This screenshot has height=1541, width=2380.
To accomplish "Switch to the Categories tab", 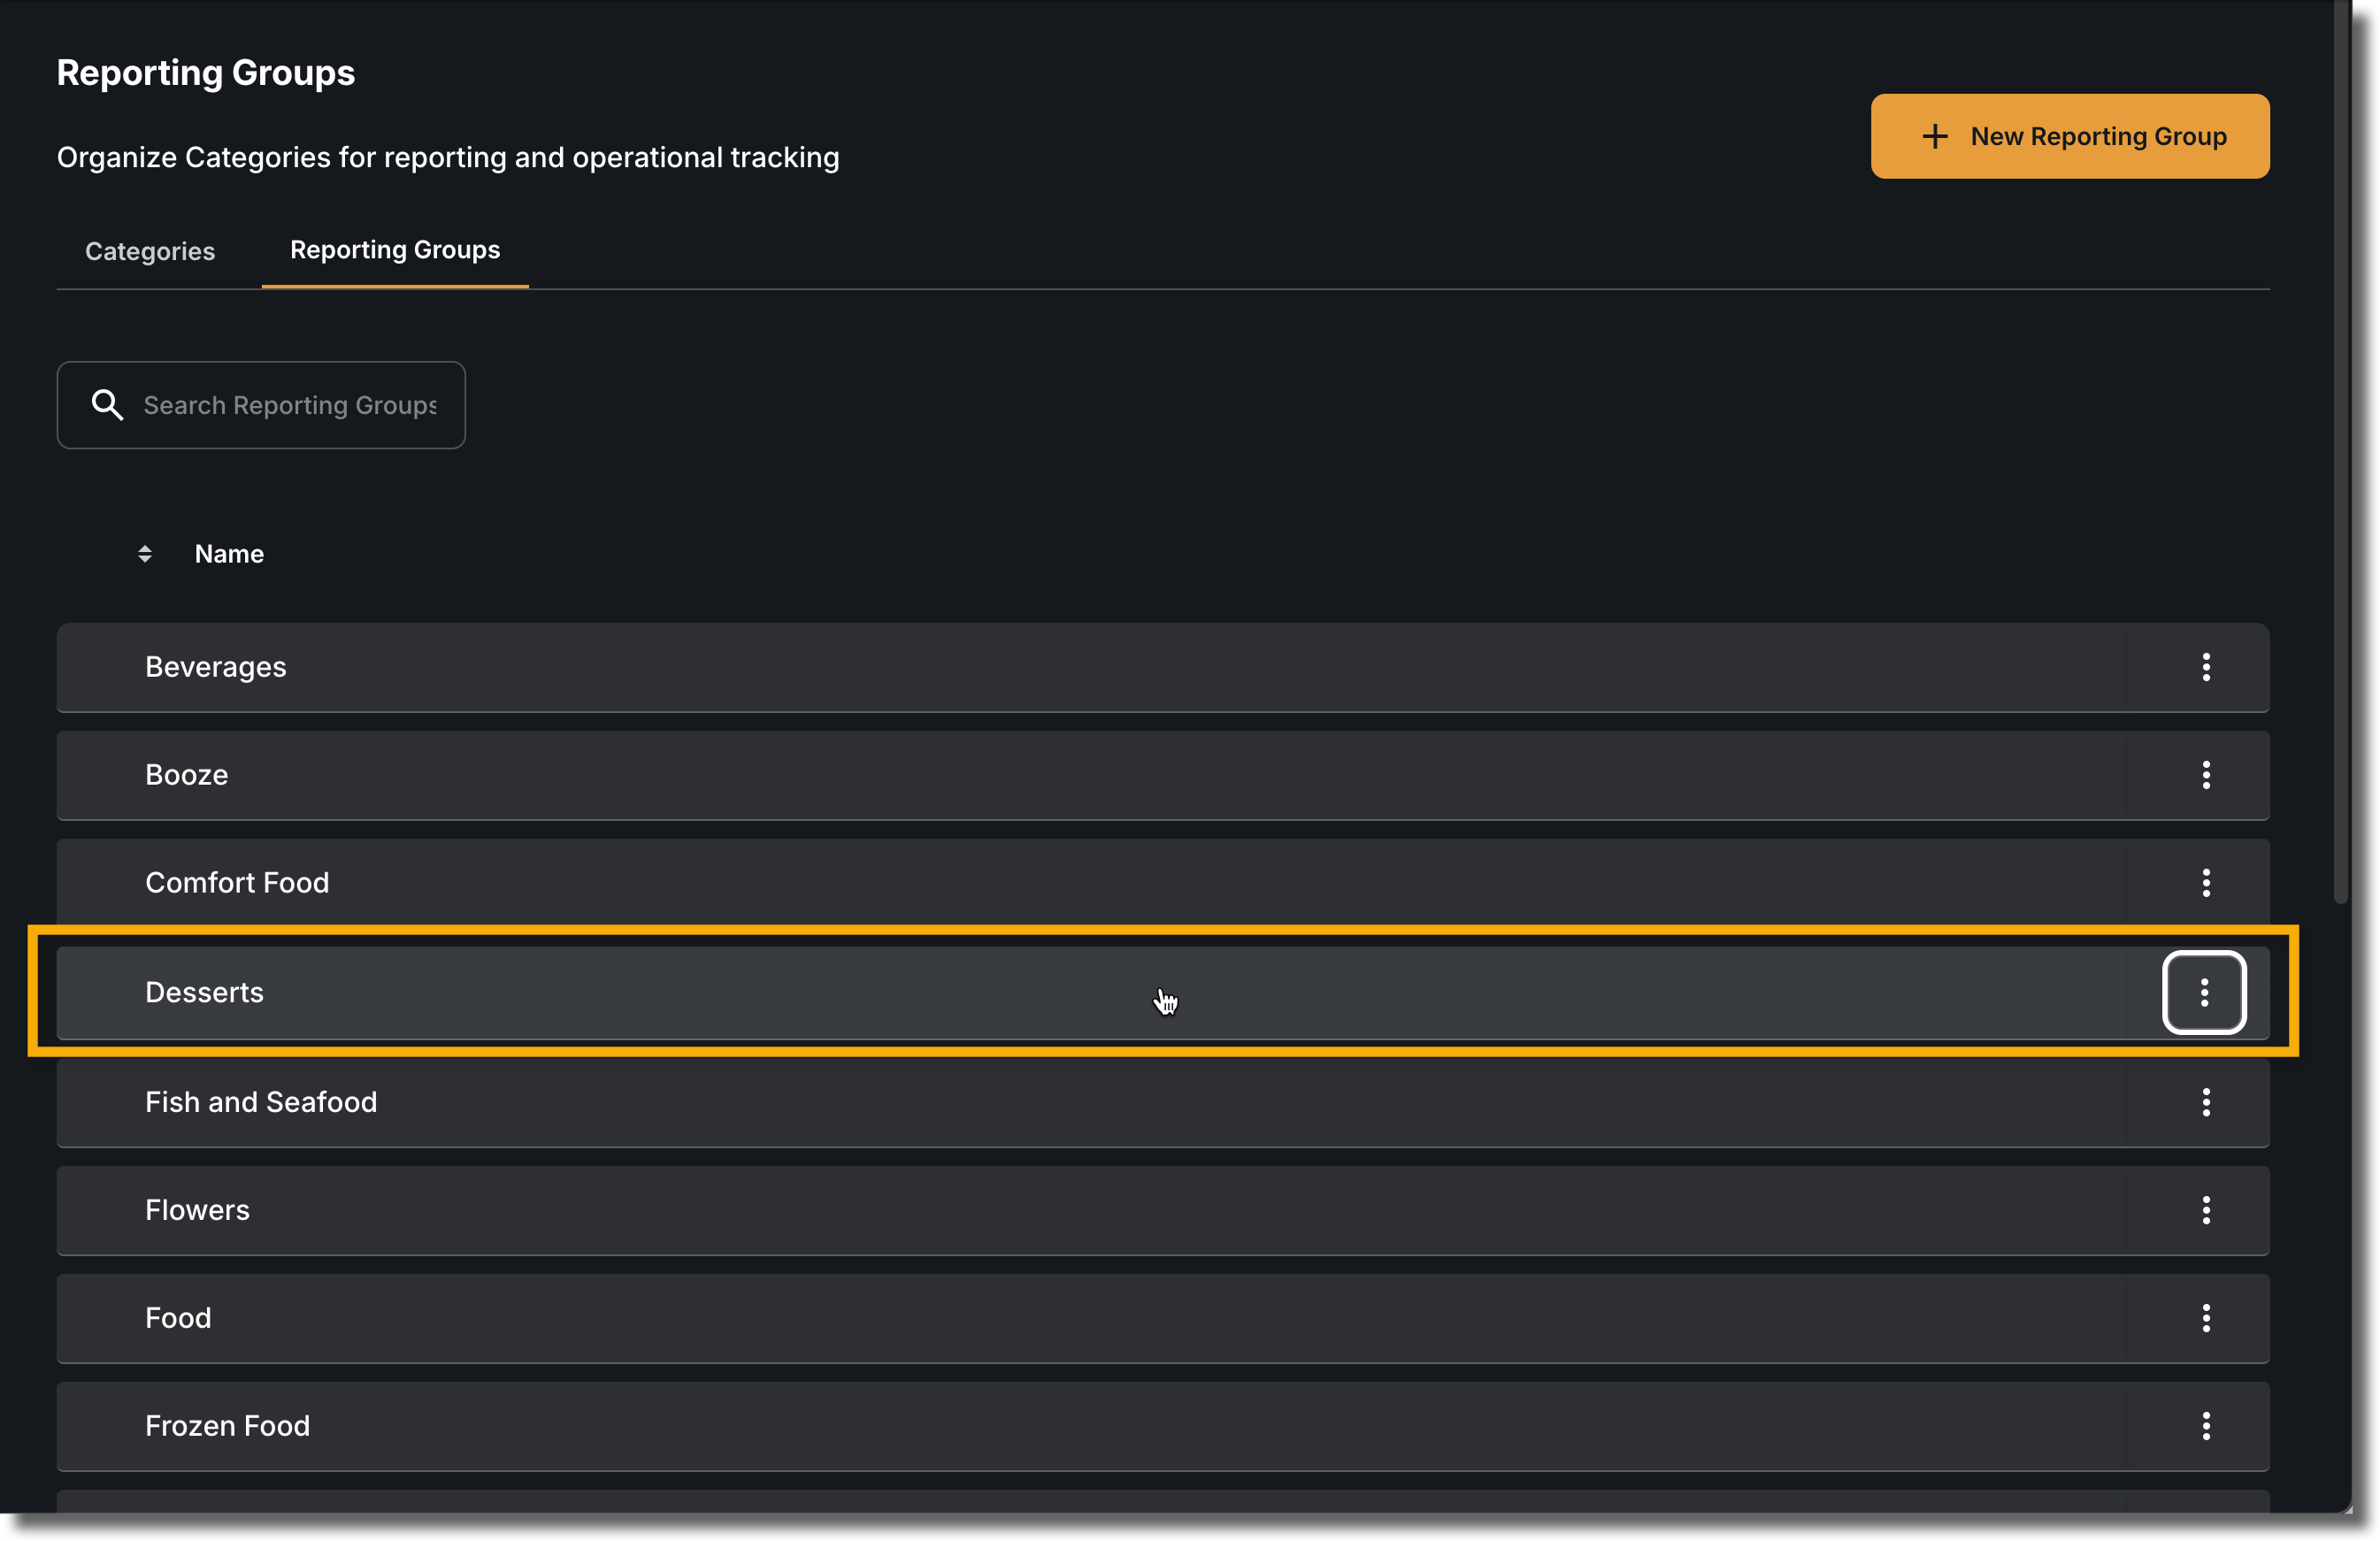I will (x=150, y=251).
